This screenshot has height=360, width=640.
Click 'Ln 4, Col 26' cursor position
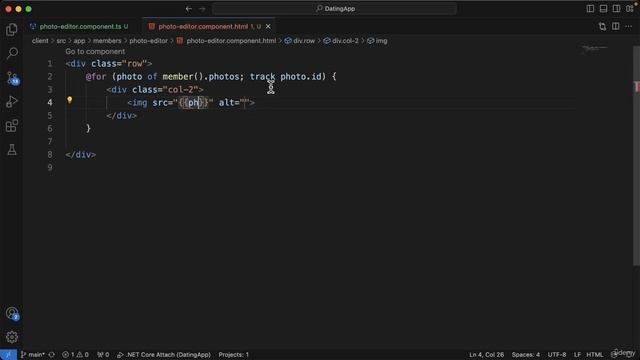487,355
